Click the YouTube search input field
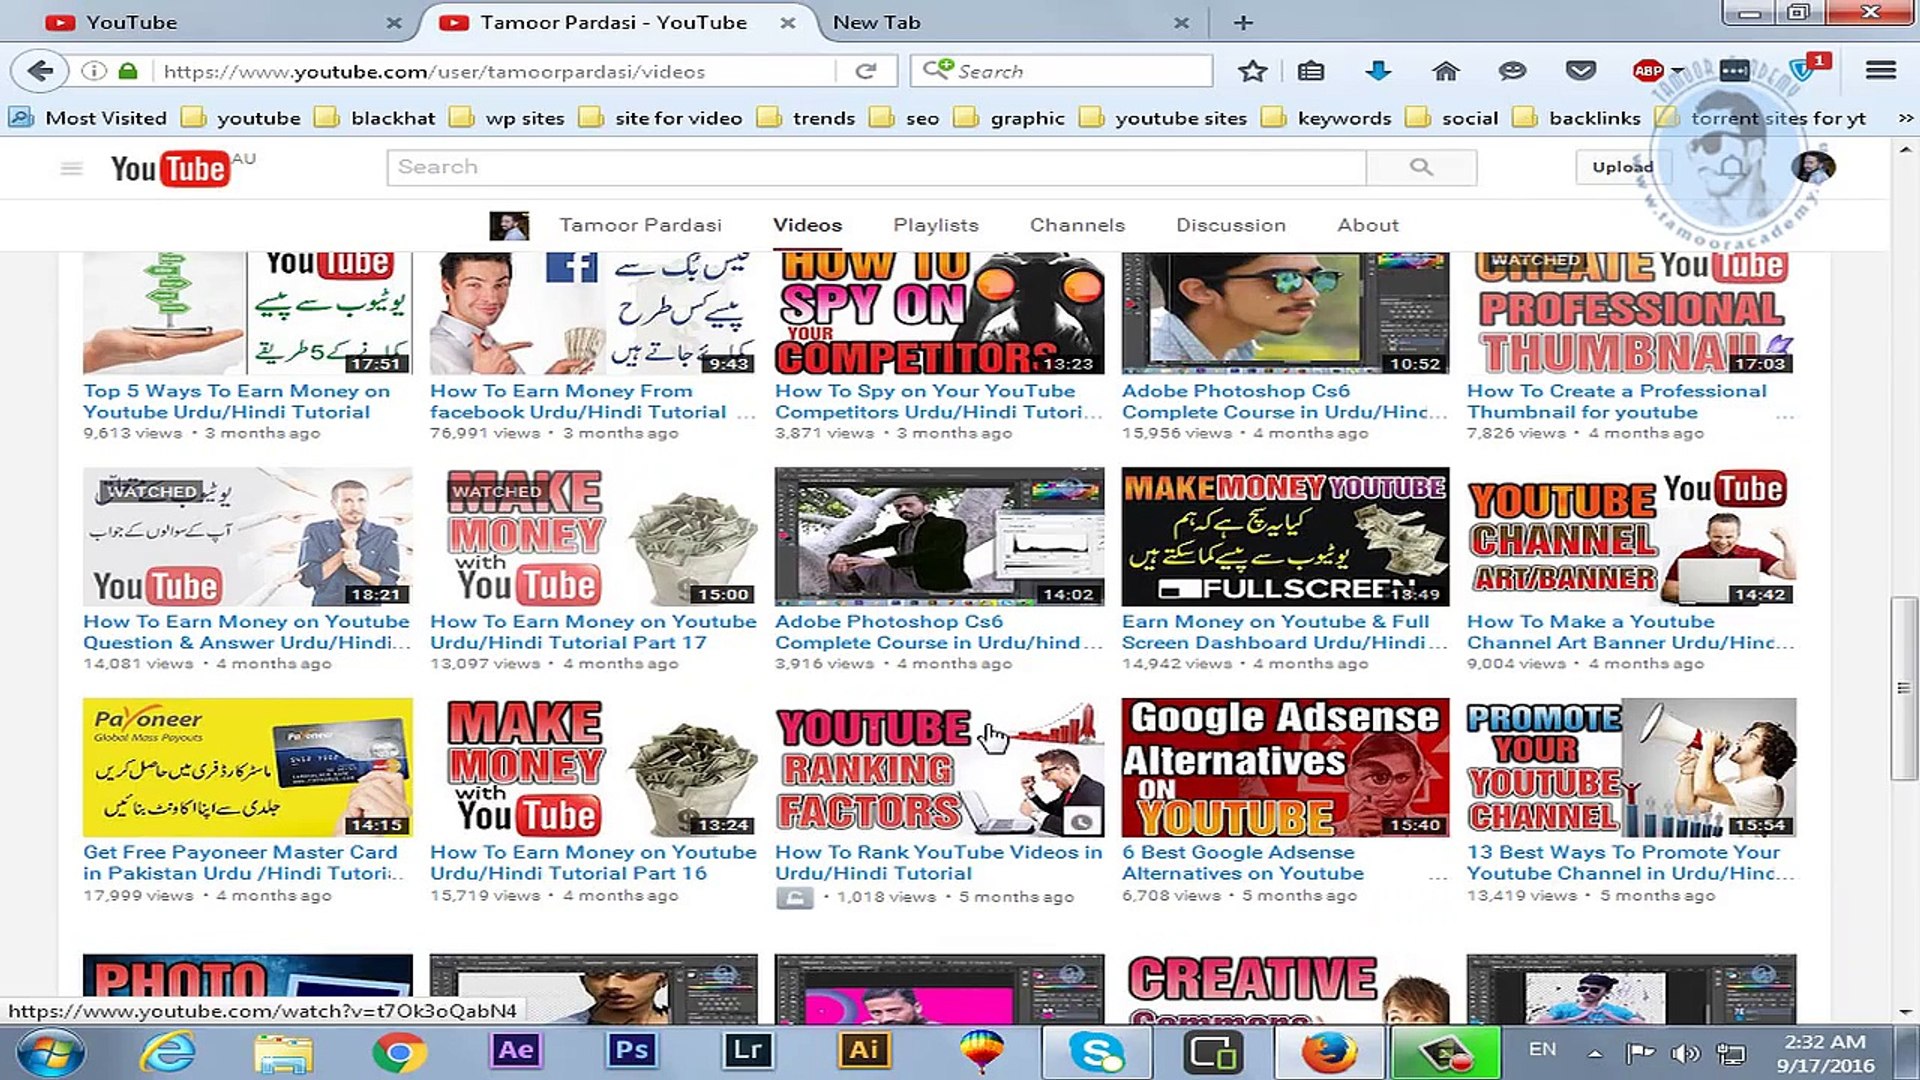Screen dimensions: 1920x1080 [875, 167]
